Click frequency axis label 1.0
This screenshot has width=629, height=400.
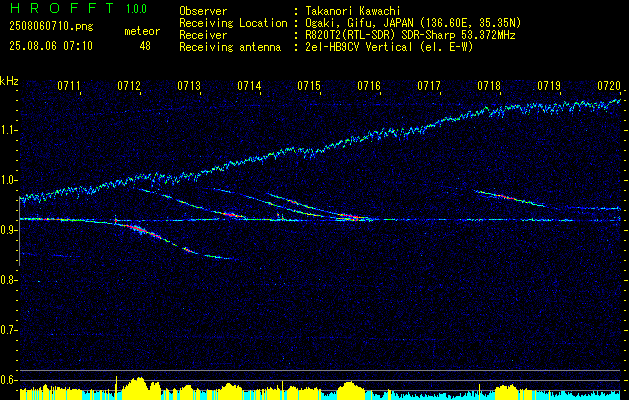click(8, 180)
